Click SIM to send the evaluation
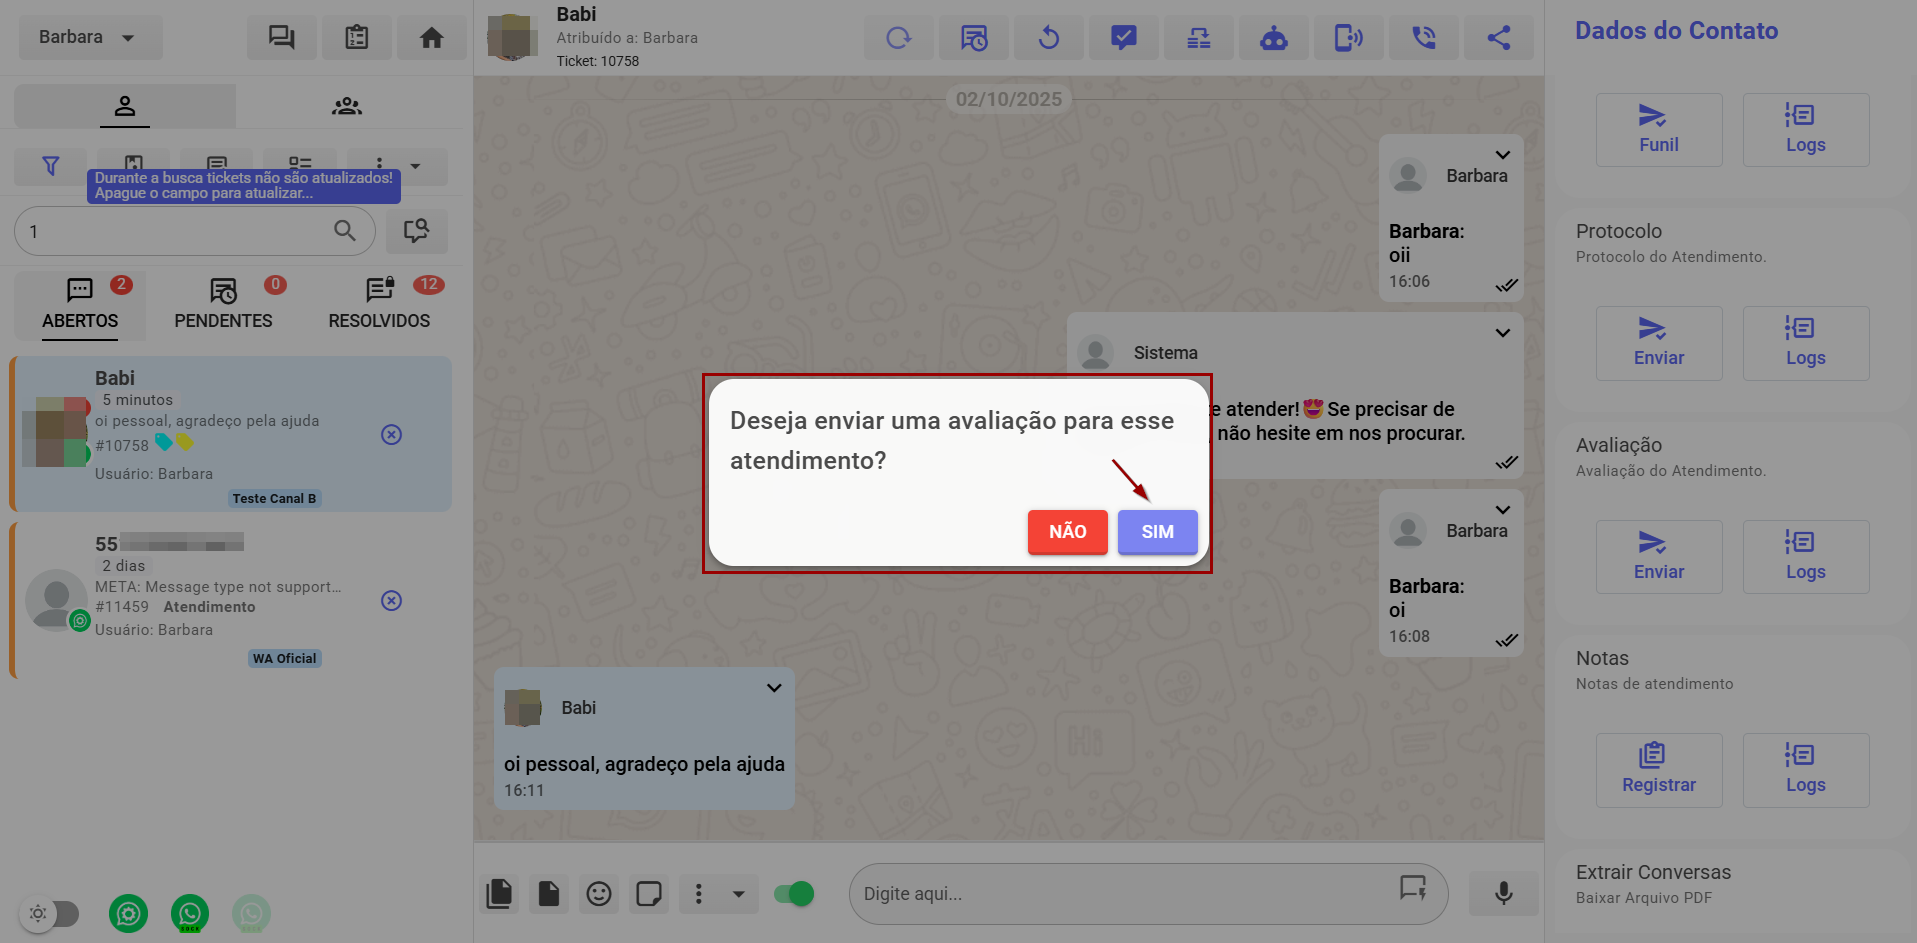 point(1157,532)
